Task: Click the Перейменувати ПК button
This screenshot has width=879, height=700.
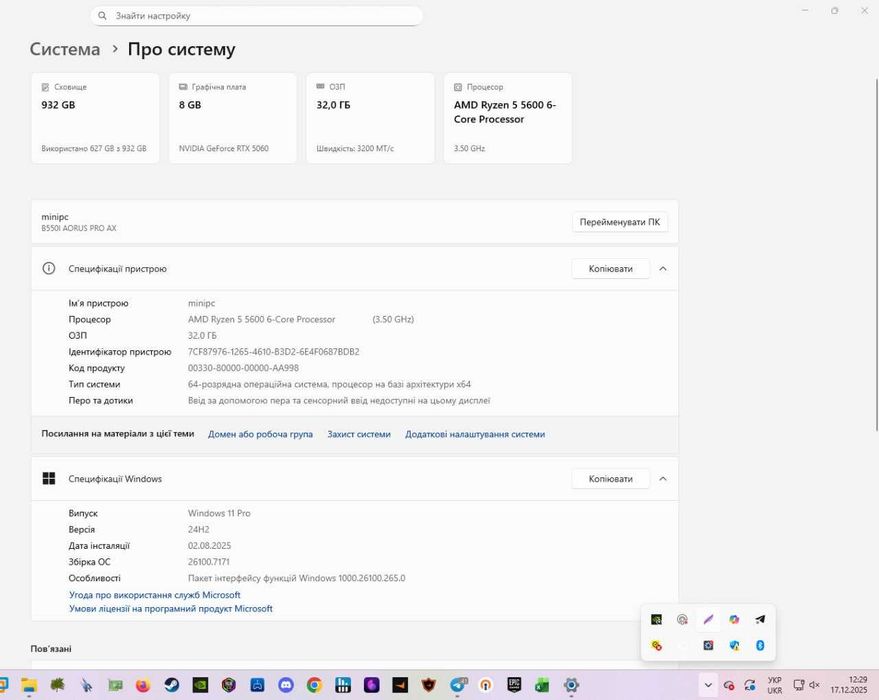Action: click(619, 222)
